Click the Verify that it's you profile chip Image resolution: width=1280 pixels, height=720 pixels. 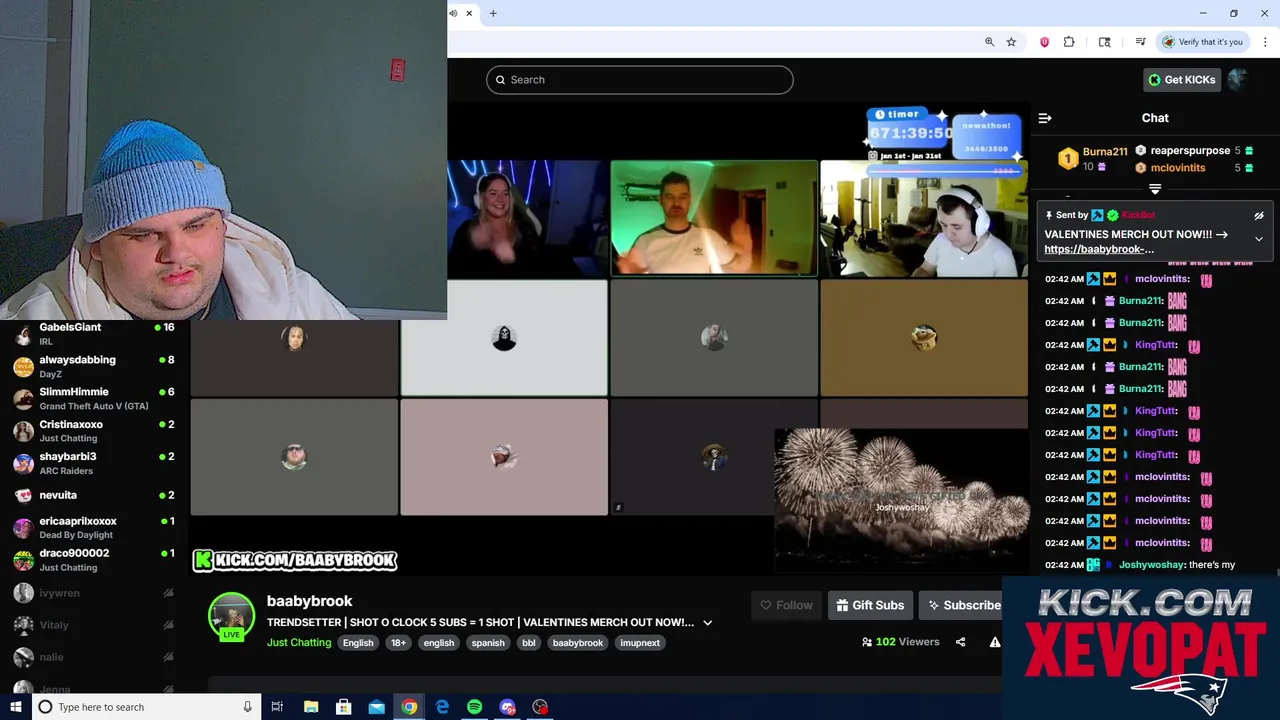[1203, 42]
